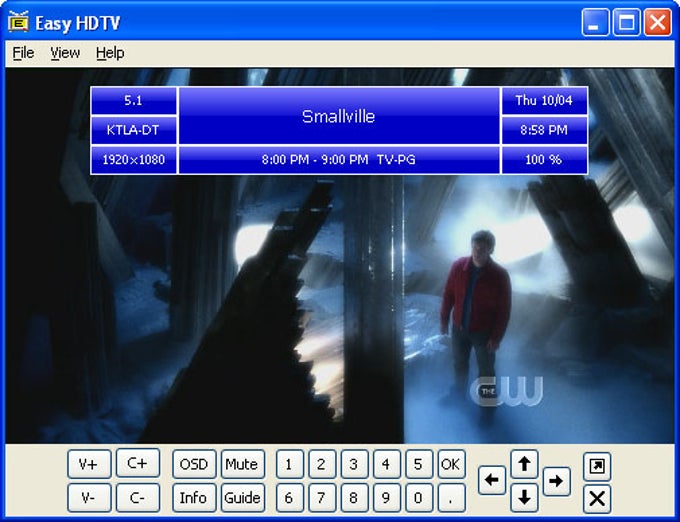
Task: Open the View menu
Action: (x=65, y=53)
